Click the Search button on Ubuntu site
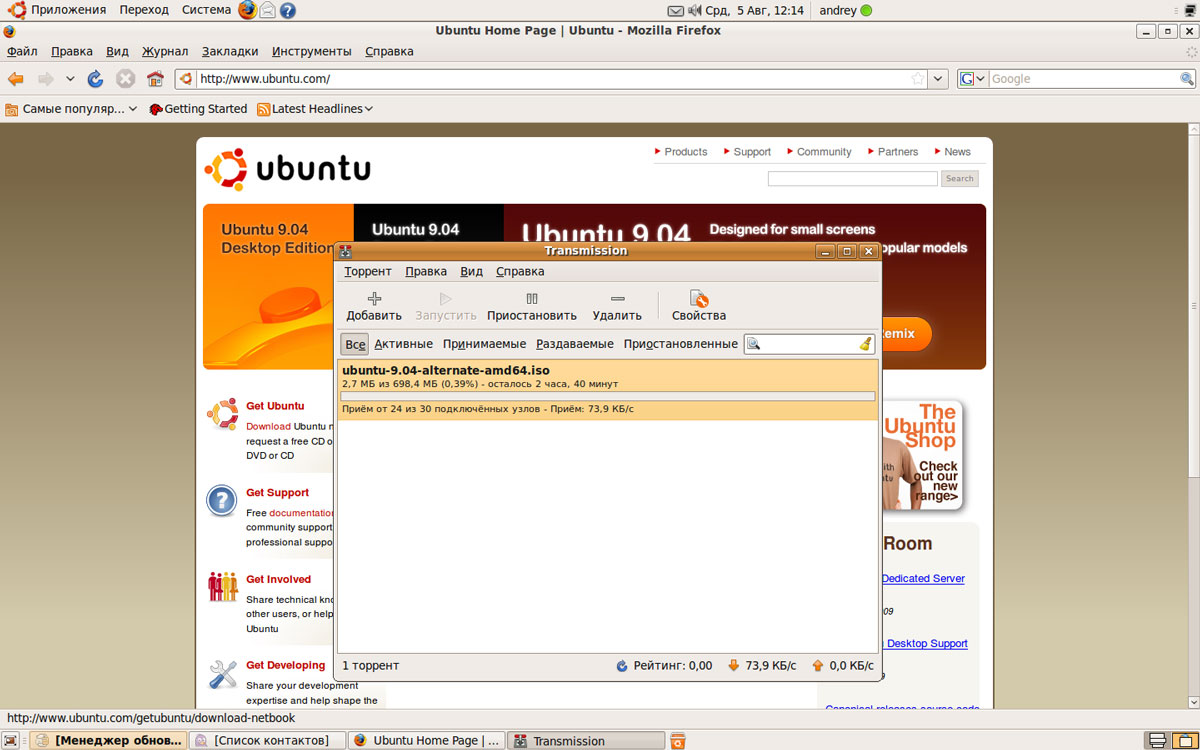Viewport: 1200px width, 750px height. pyautogui.click(x=959, y=179)
